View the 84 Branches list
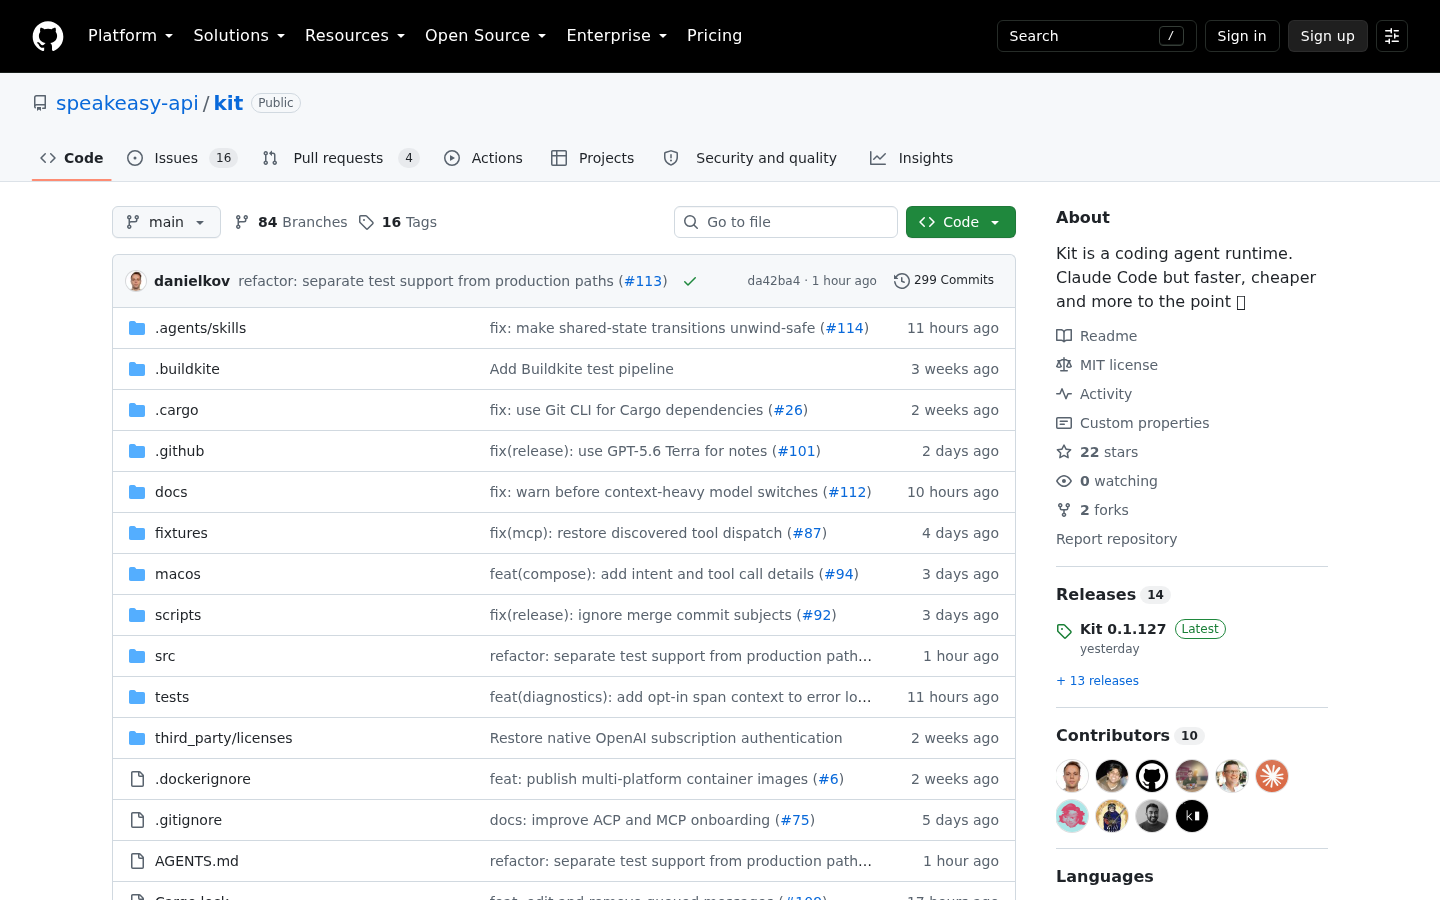The image size is (1440, 900). 291,222
